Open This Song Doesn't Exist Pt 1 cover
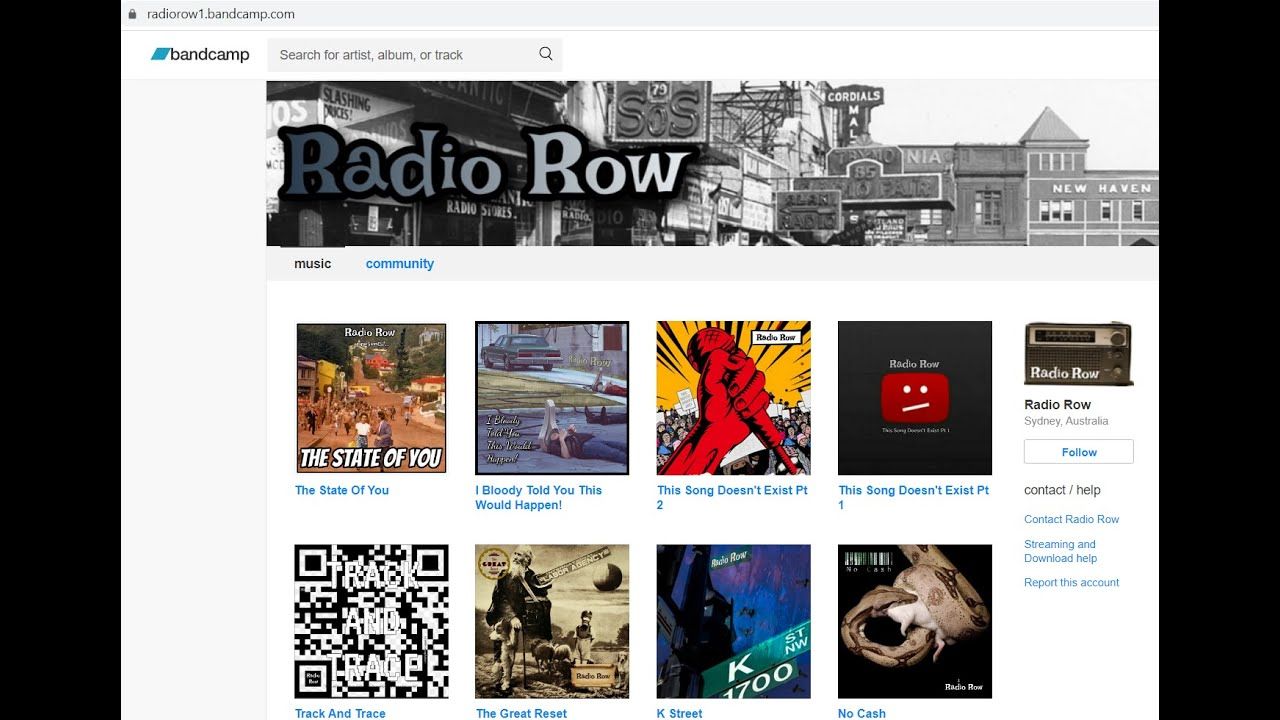This screenshot has height=720, width=1280. tap(914, 398)
